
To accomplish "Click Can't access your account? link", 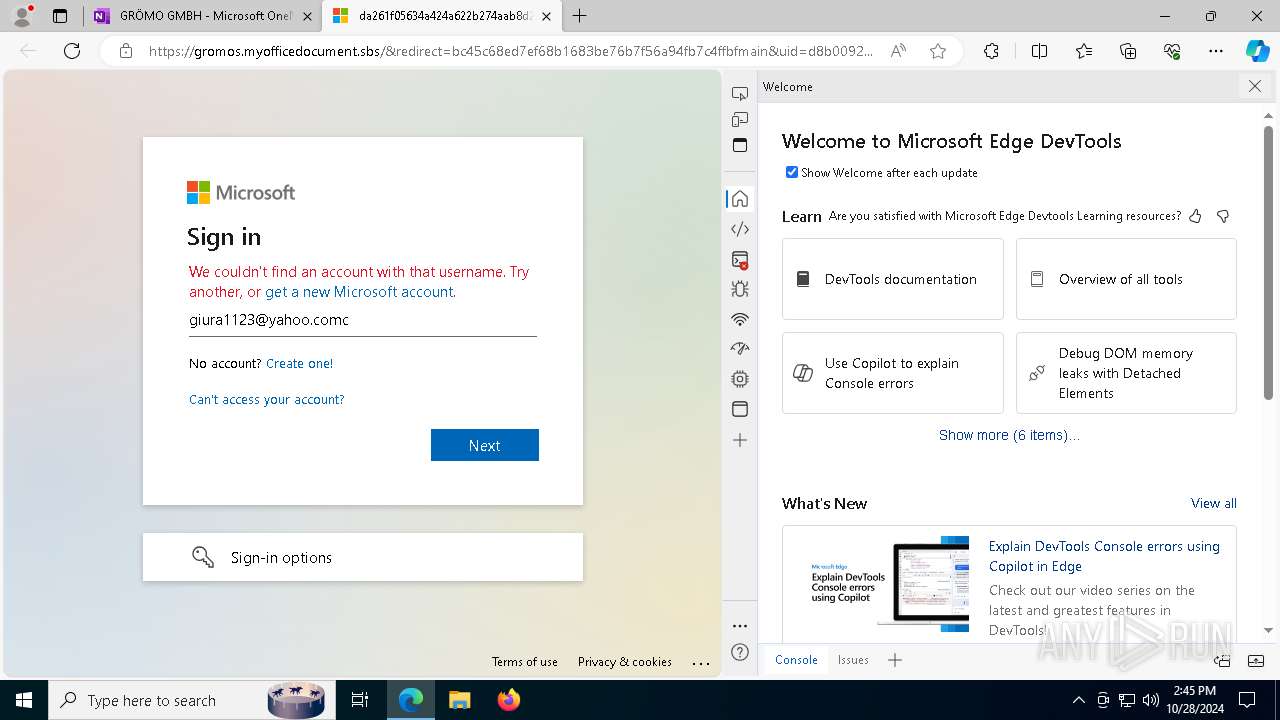I will [x=267, y=399].
